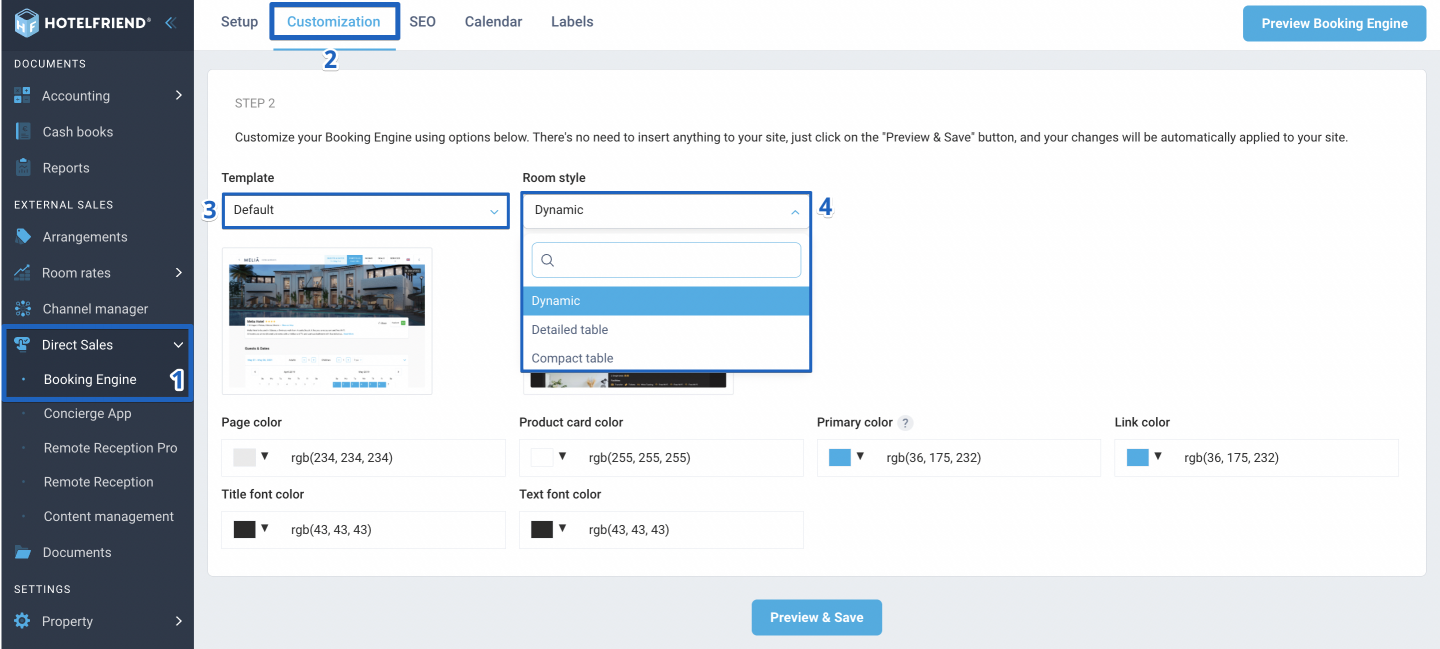Click the Room rates chart icon
This screenshot has height=649, width=1440.
click(x=22, y=273)
